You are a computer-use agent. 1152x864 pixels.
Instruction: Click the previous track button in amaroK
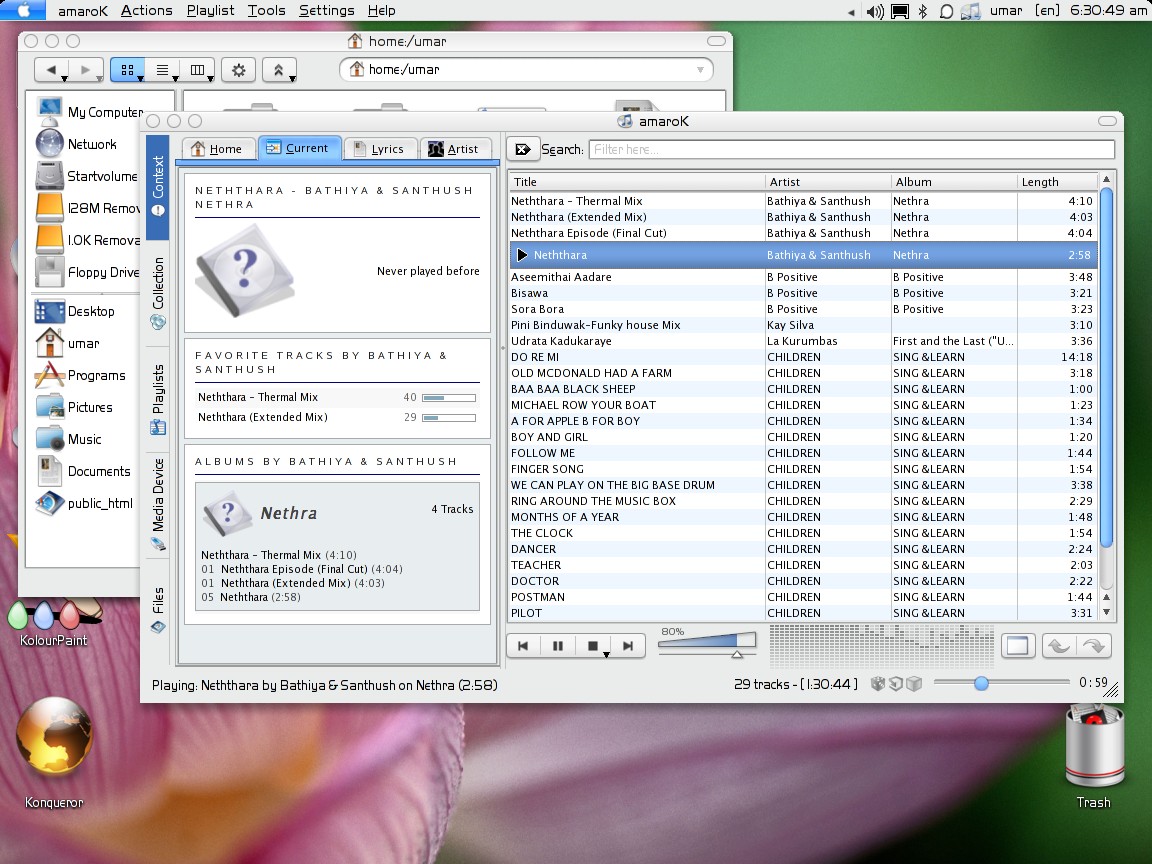(523, 646)
